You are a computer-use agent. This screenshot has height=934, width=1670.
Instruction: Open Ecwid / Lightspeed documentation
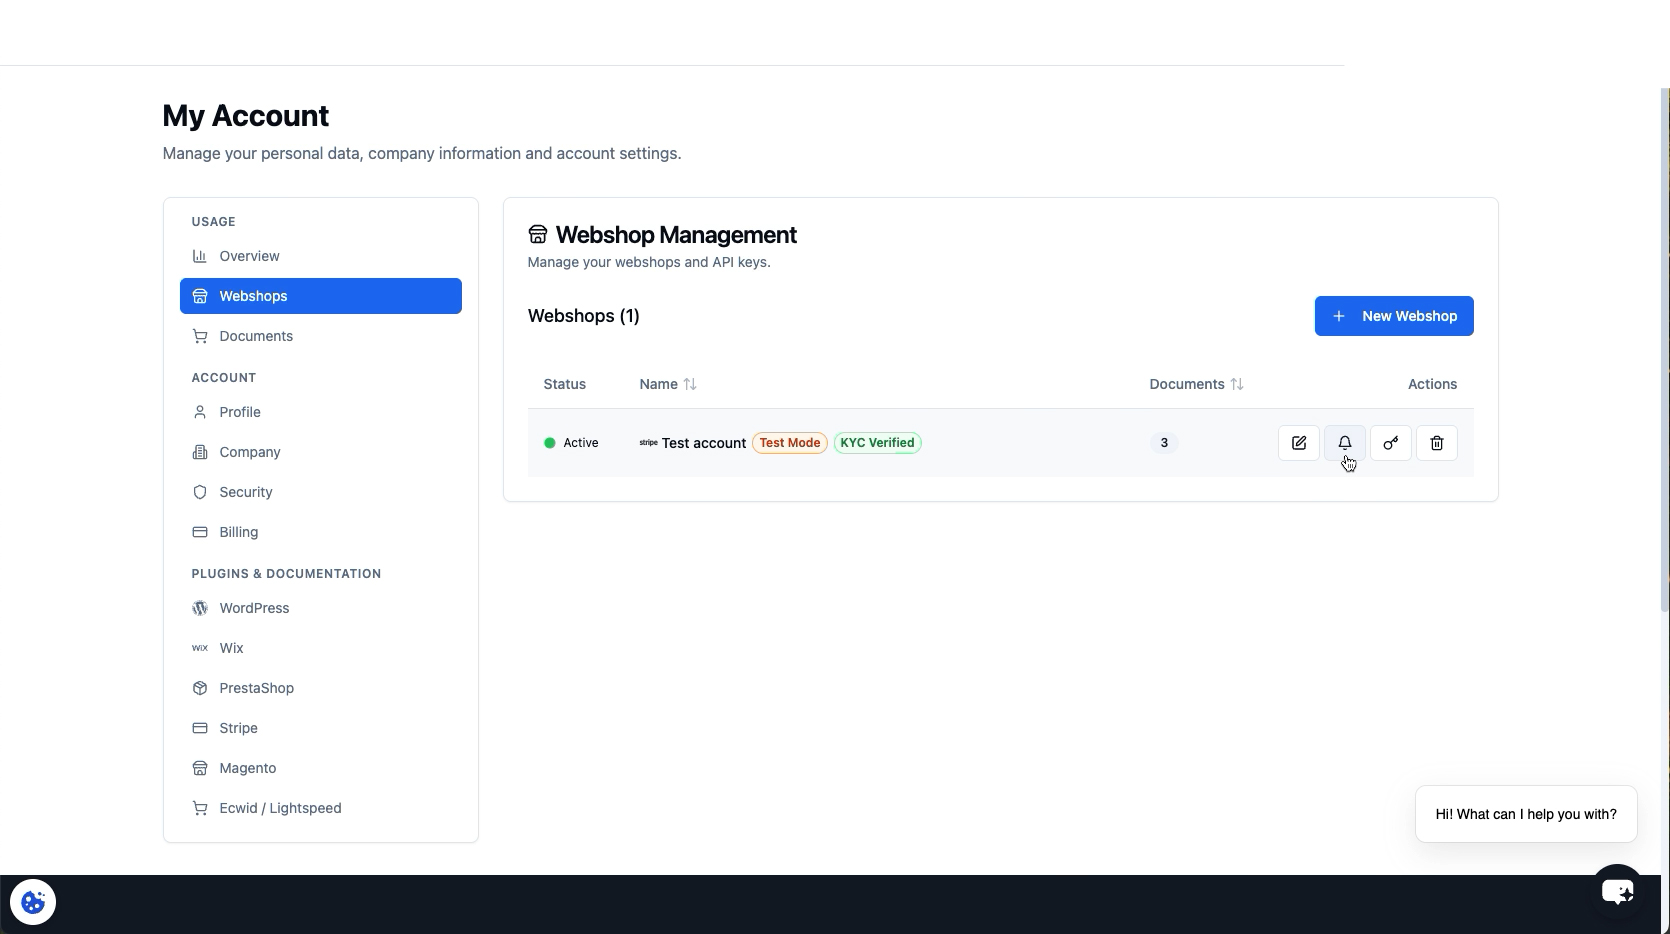coord(321,808)
